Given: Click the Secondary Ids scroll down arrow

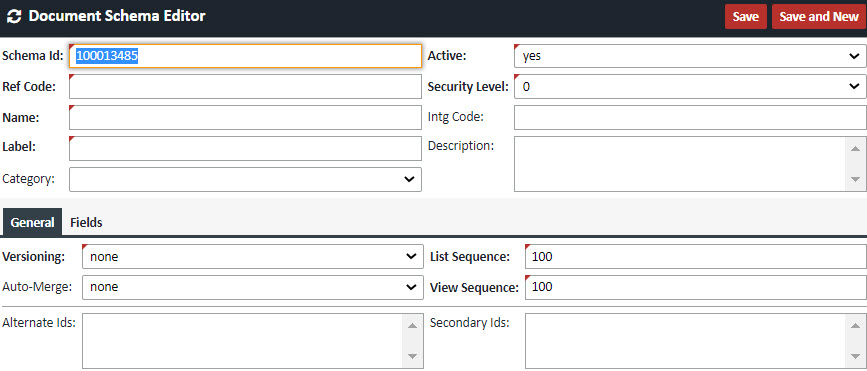Looking at the screenshot, I should tap(856, 357).
